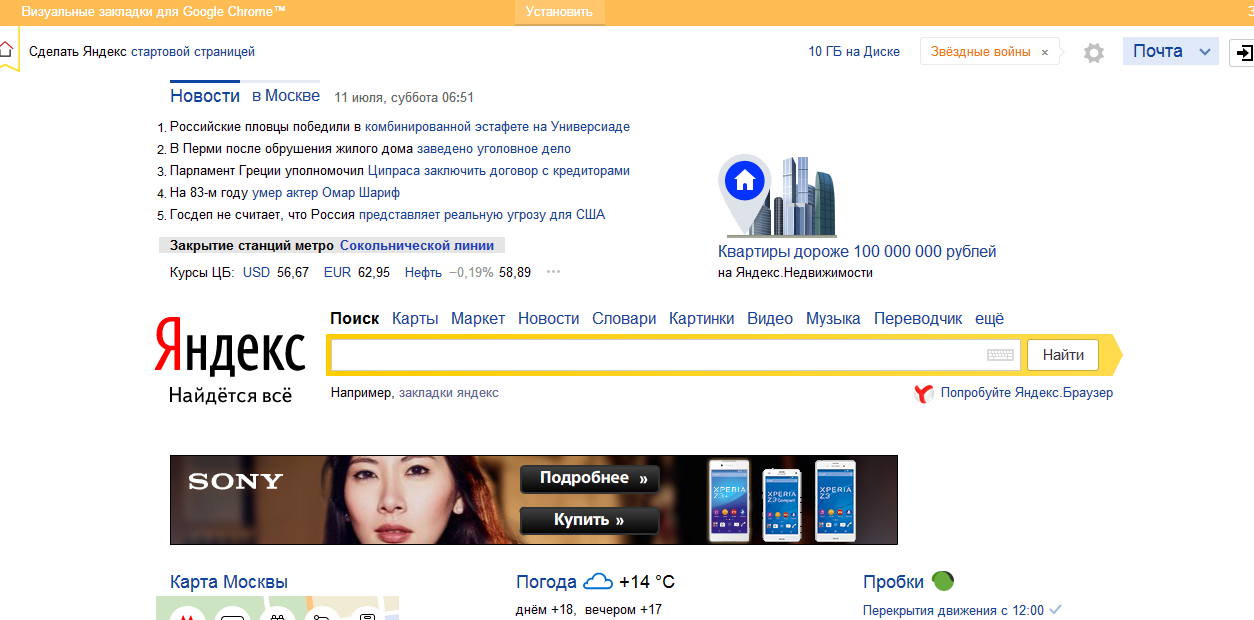Click the Найти search button
Viewport: 1254px width, 620px height.
(1063, 355)
